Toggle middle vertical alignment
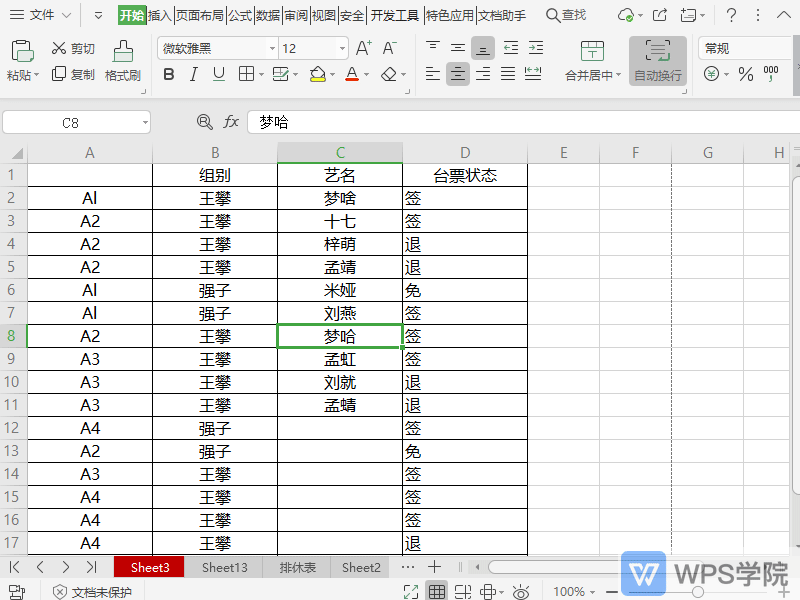 pos(458,47)
